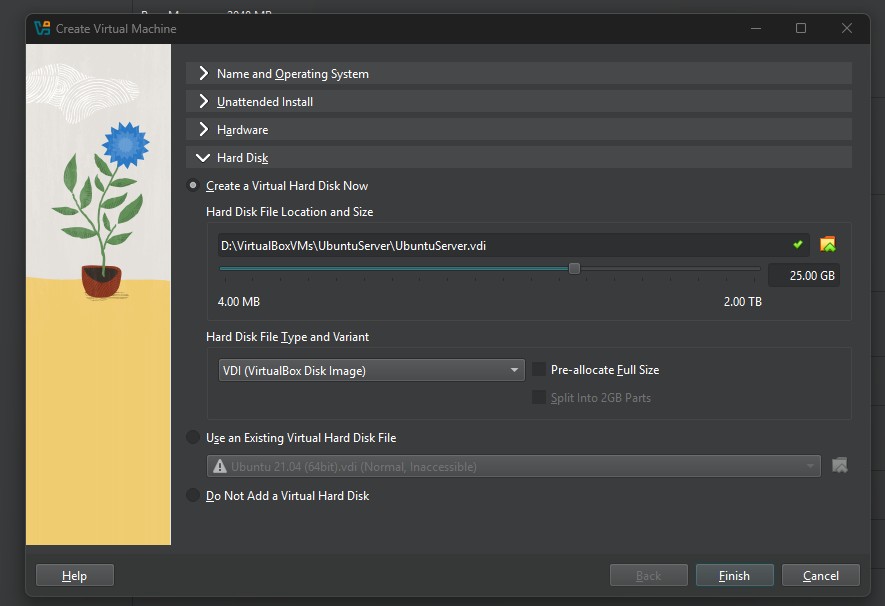The width and height of the screenshot is (885, 606).
Task: Expand the Name and Operating System section
Action: [x=204, y=74]
